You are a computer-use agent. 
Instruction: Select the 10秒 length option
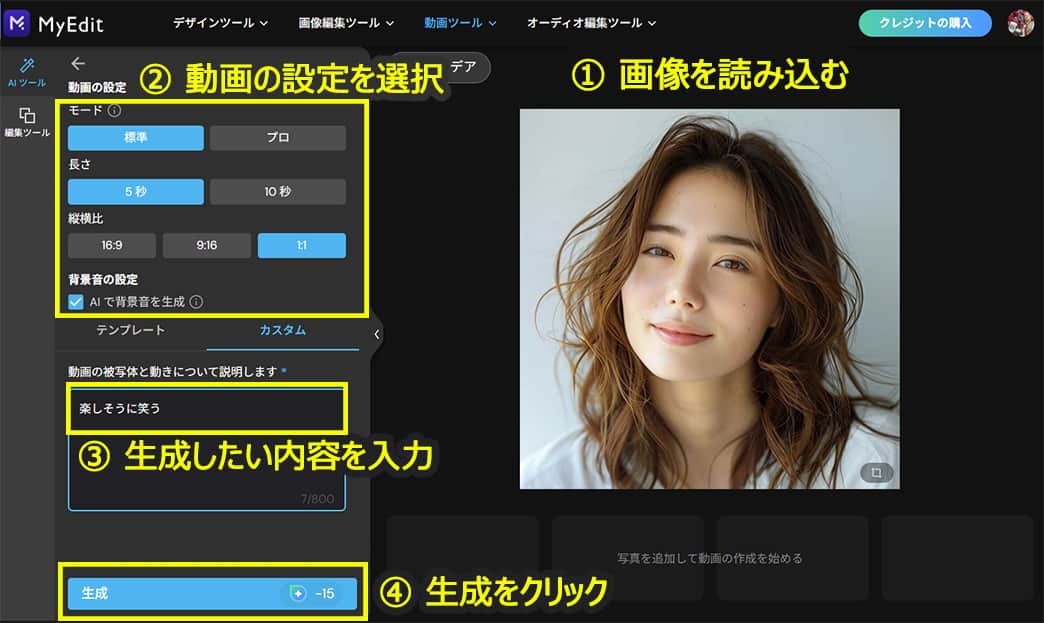point(277,191)
